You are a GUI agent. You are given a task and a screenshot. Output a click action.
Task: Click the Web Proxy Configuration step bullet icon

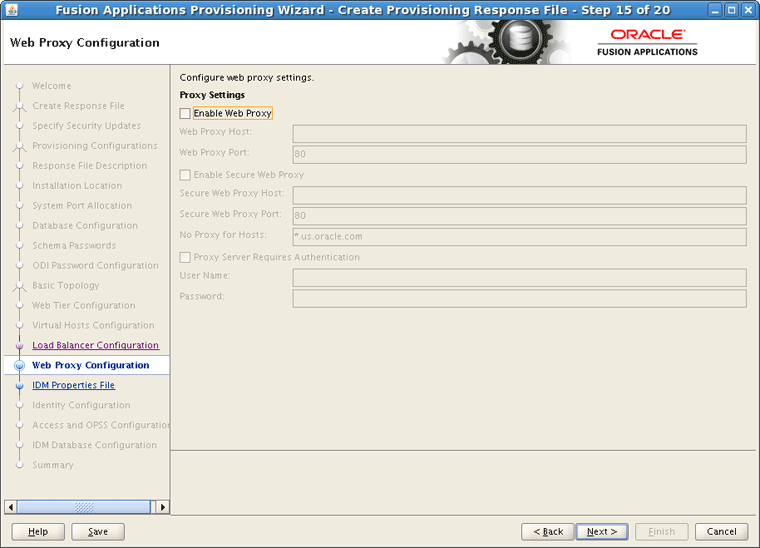(x=19, y=365)
